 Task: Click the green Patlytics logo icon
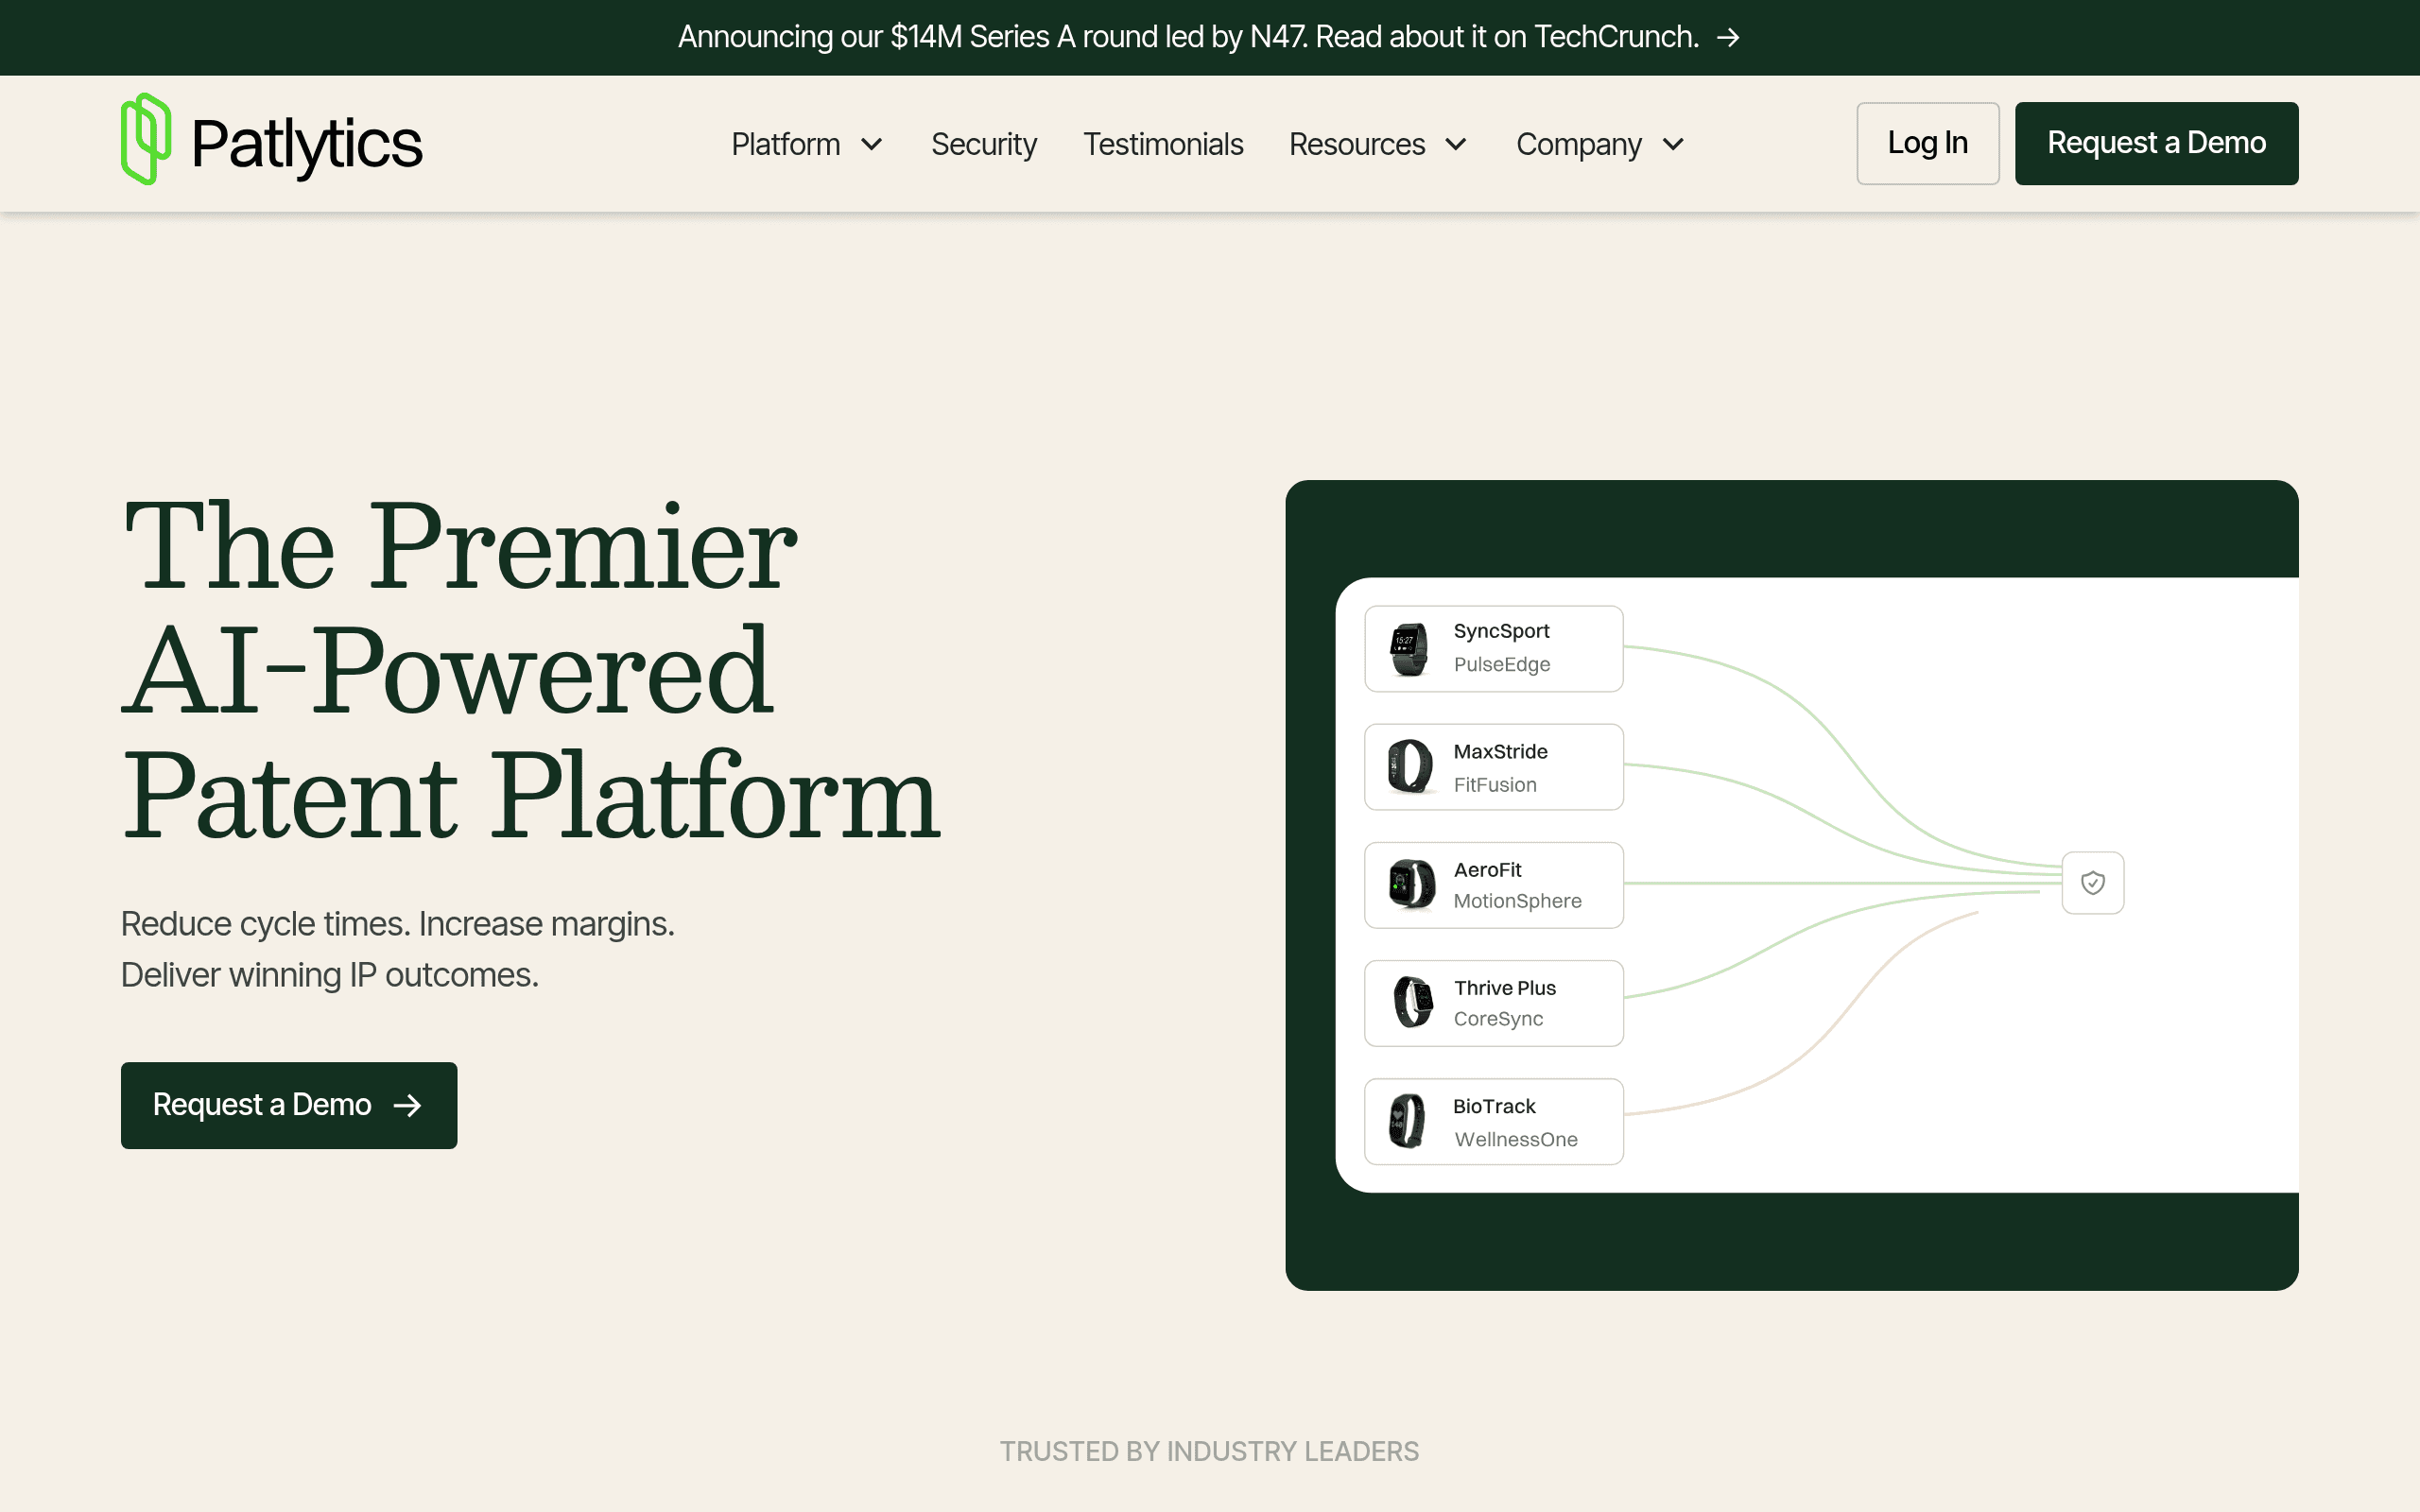coord(145,139)
